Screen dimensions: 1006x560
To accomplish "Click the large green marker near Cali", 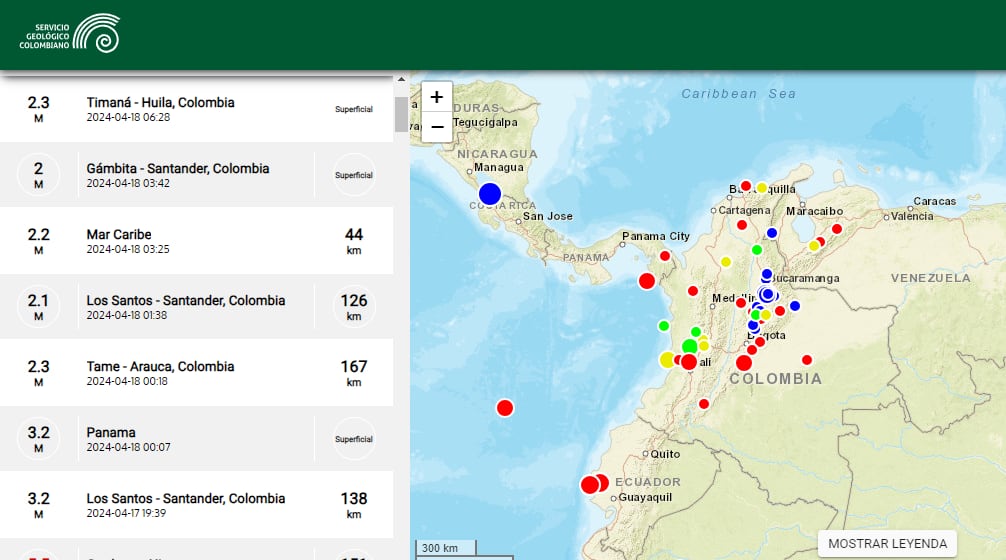I will coord(690,347).
